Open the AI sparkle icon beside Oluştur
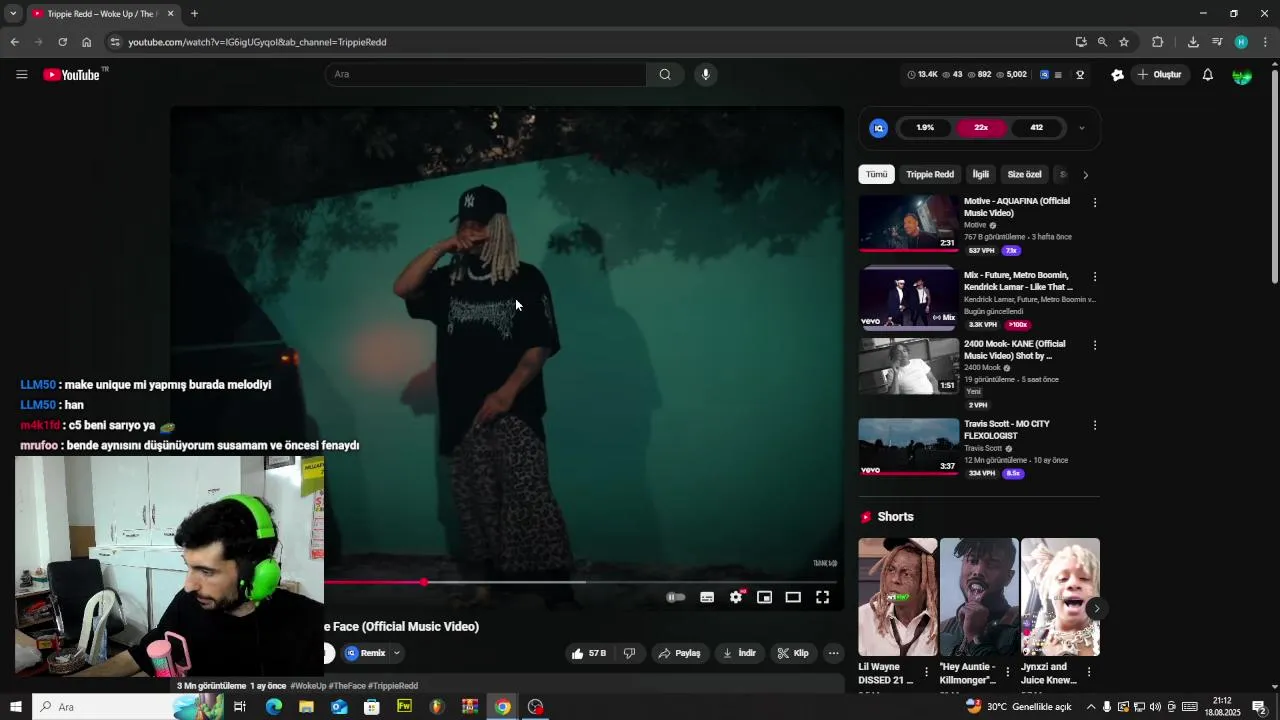The image size is (1280, 720). tap(1118, 74)
